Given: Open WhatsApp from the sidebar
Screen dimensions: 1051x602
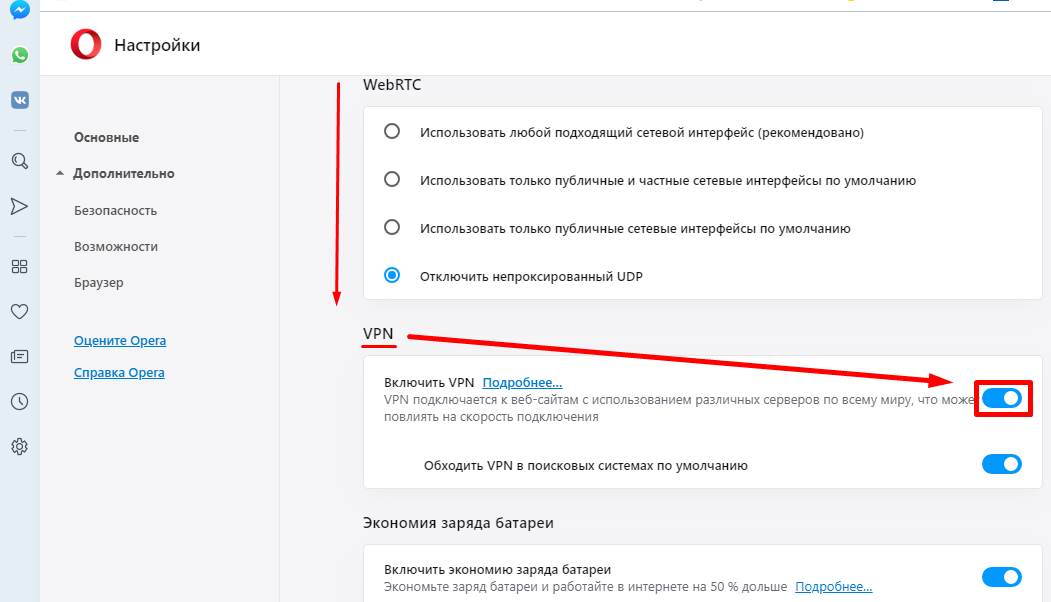Looking at the screenshot, I should (19, 55).
